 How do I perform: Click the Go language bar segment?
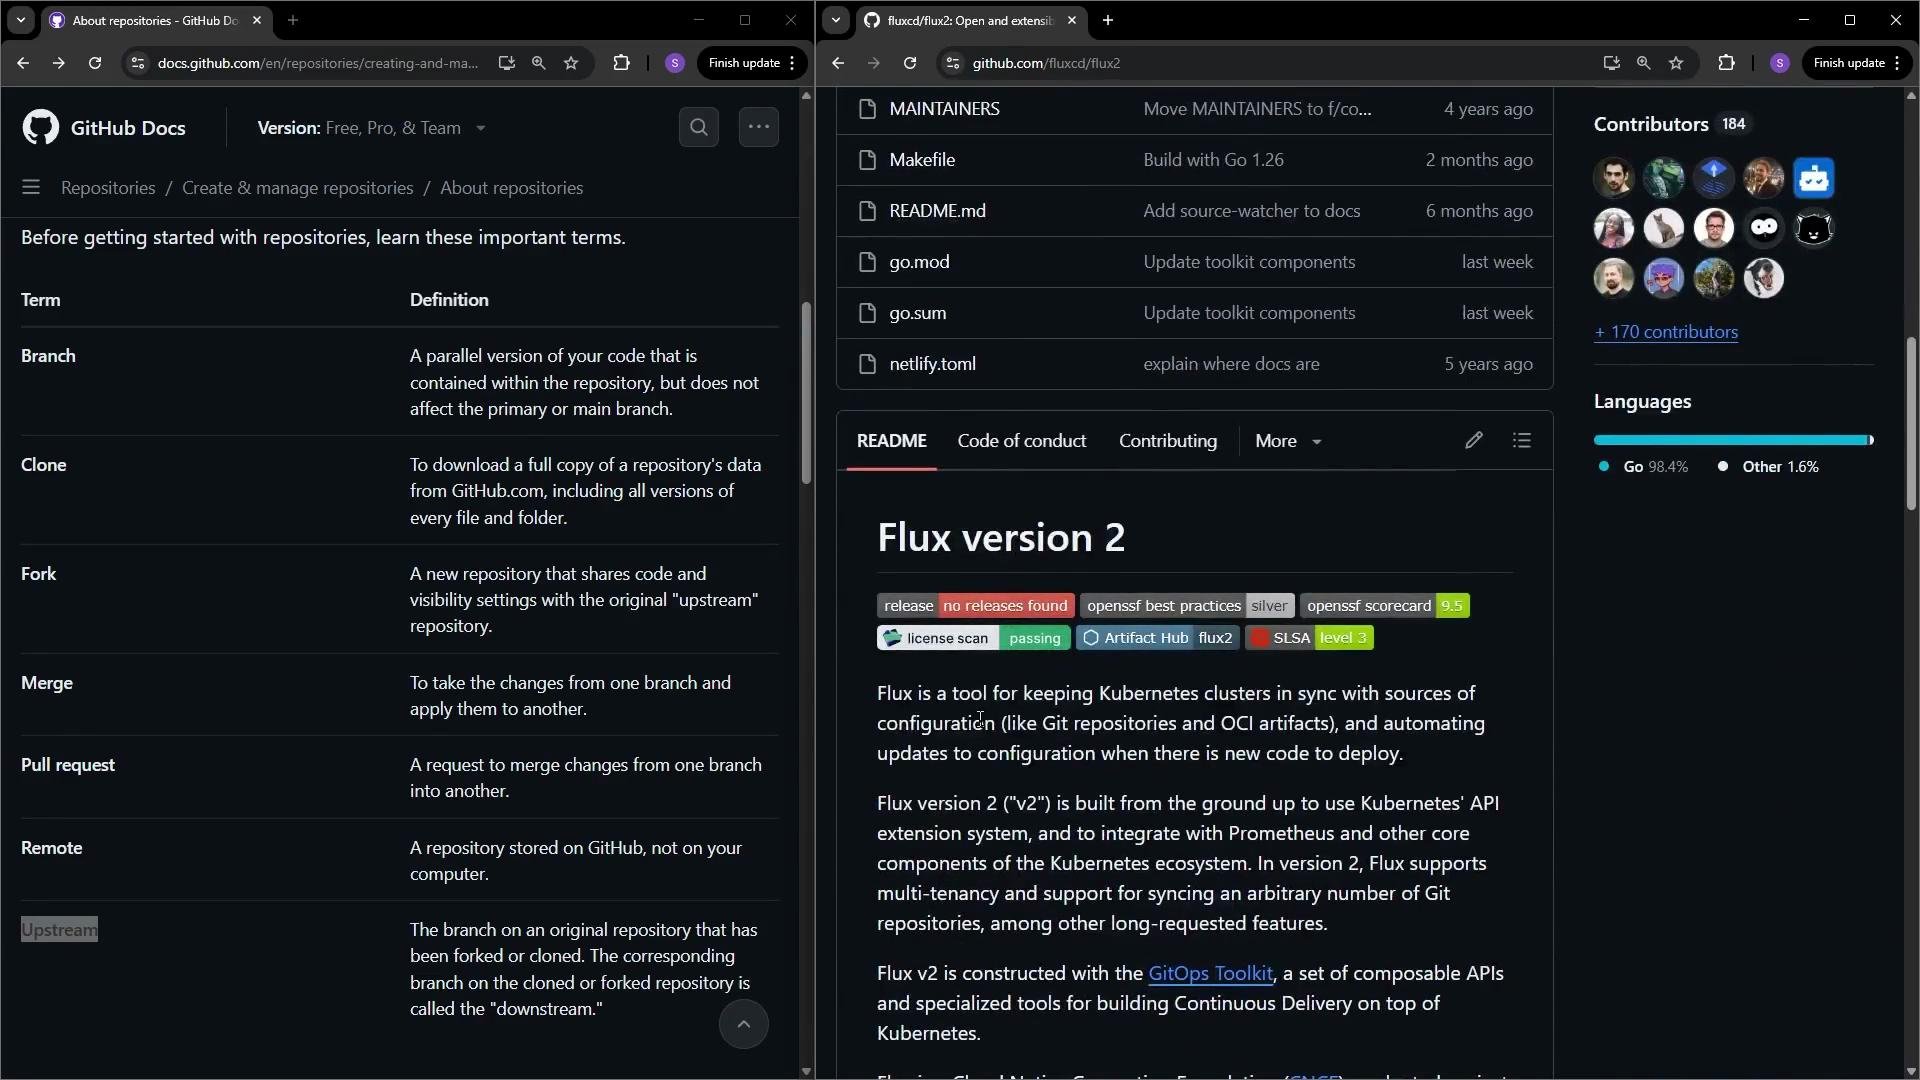(1731, 440)
